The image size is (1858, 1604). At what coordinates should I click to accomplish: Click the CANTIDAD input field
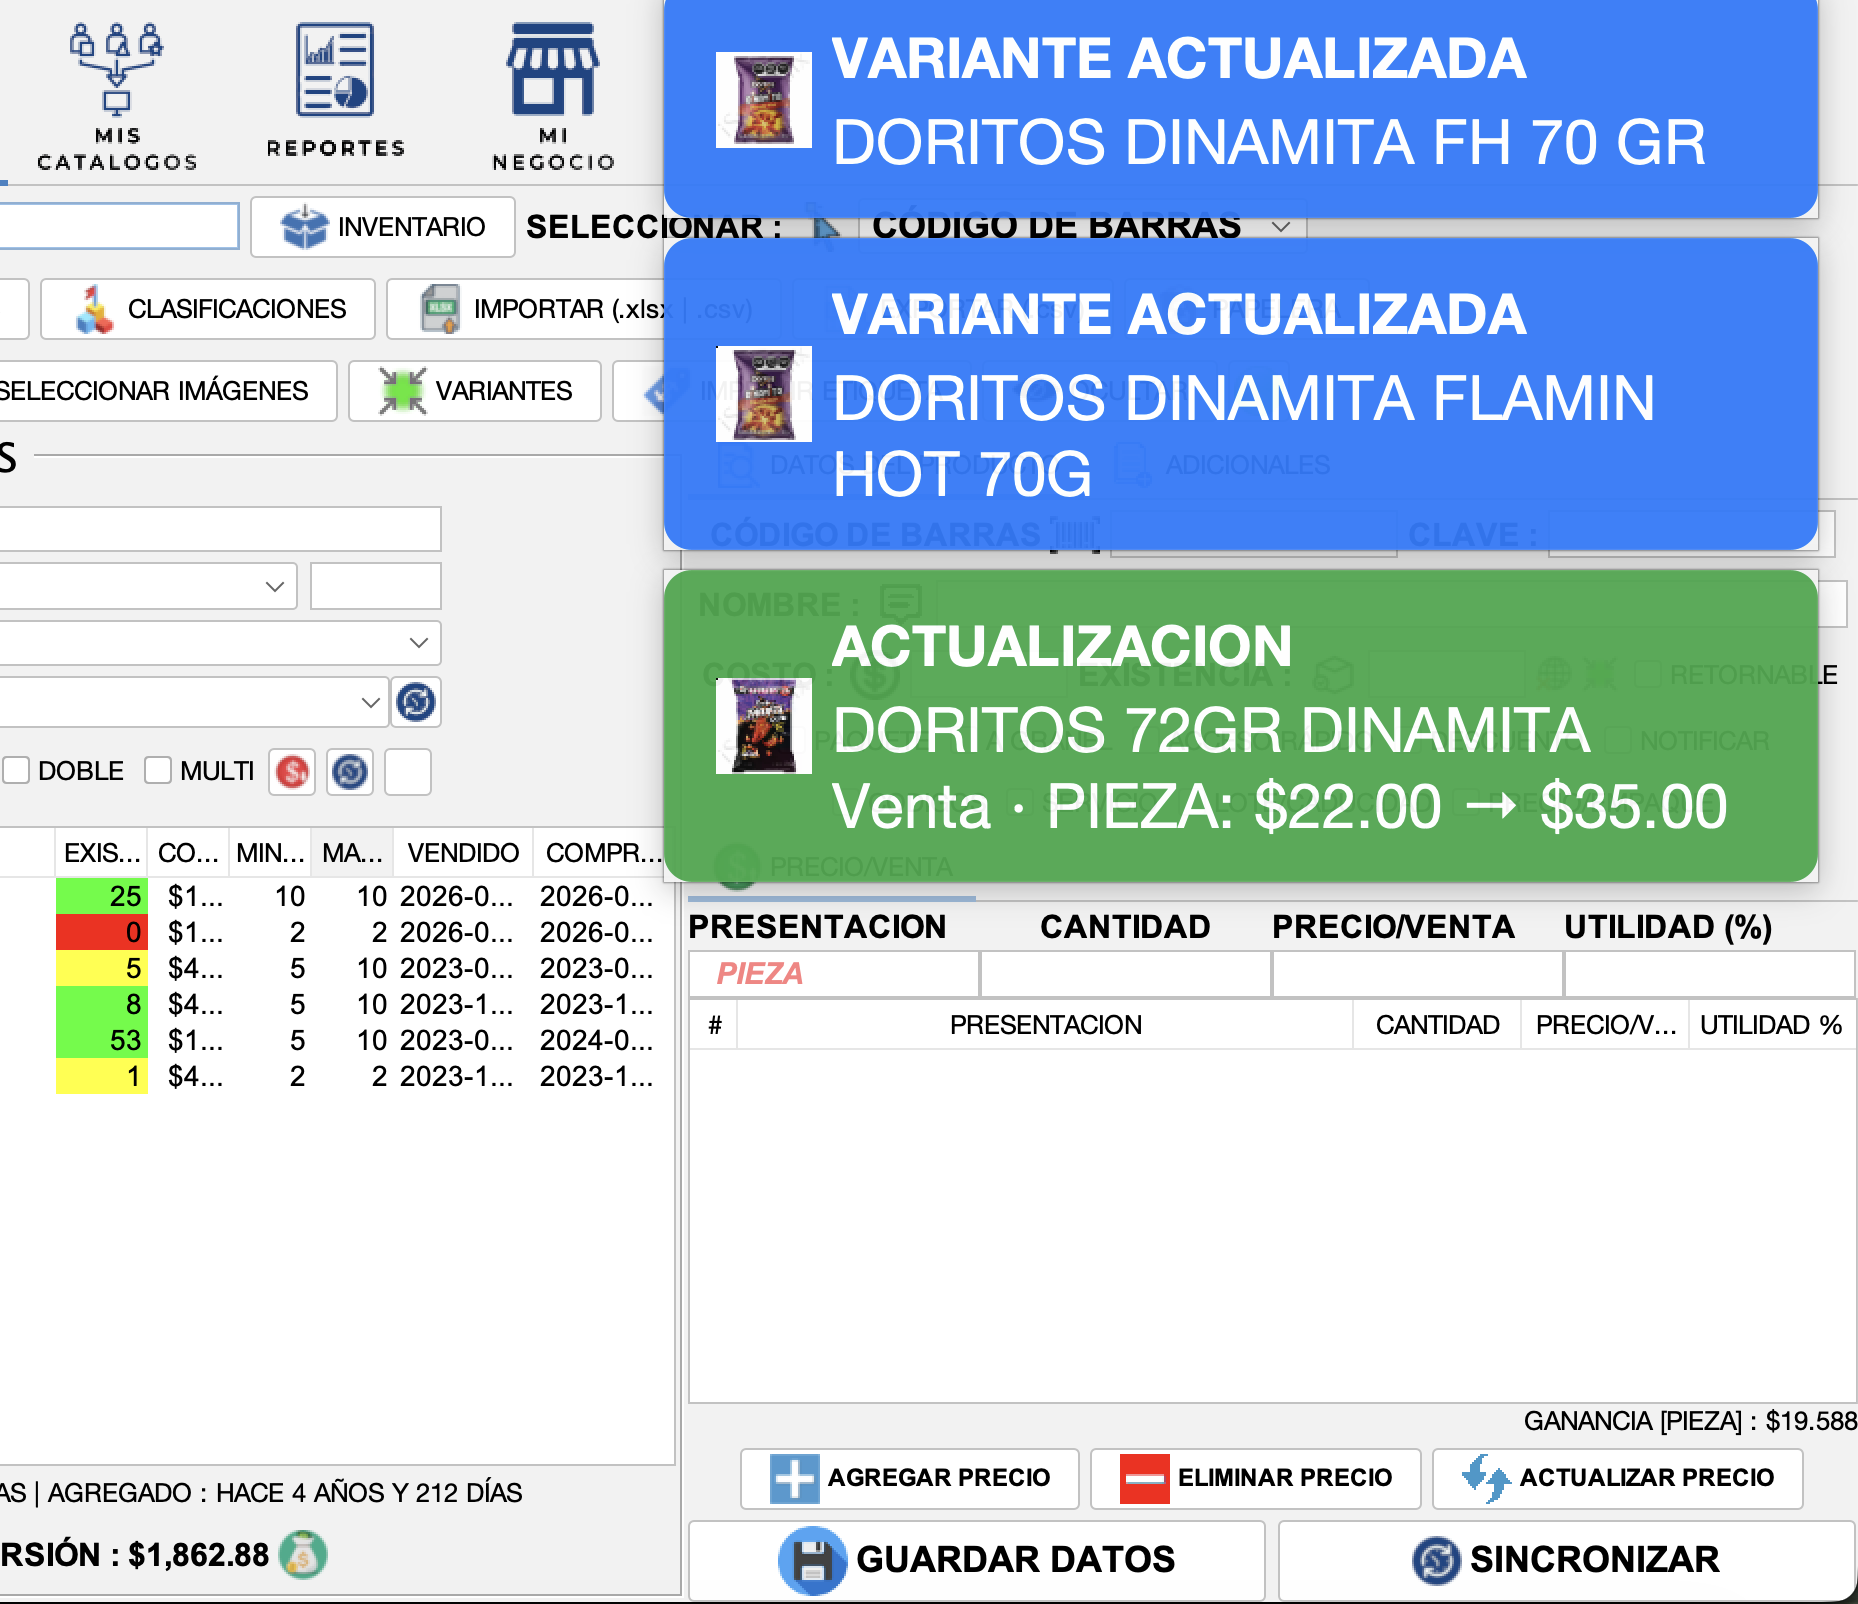coord(1126,973)
